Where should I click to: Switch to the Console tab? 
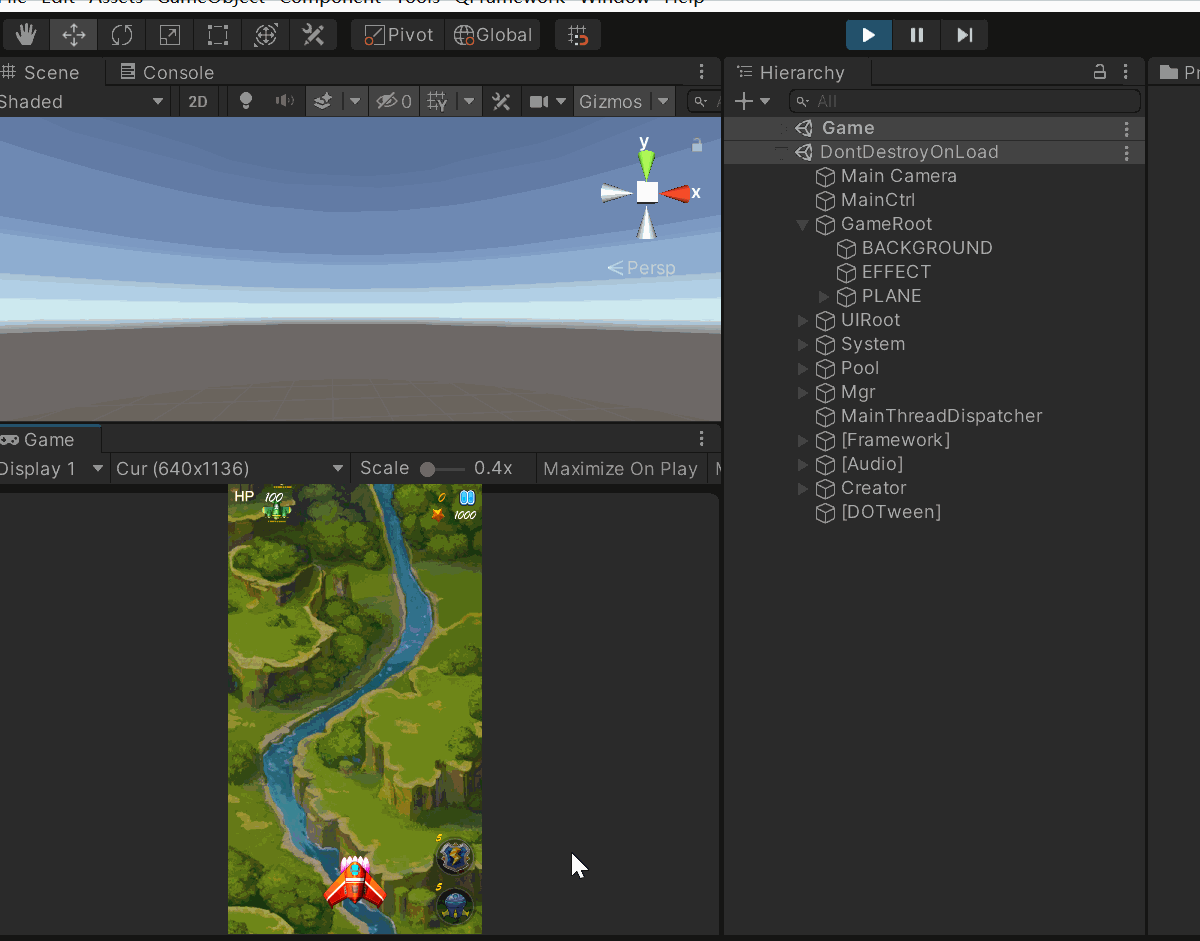pos(166,72)
